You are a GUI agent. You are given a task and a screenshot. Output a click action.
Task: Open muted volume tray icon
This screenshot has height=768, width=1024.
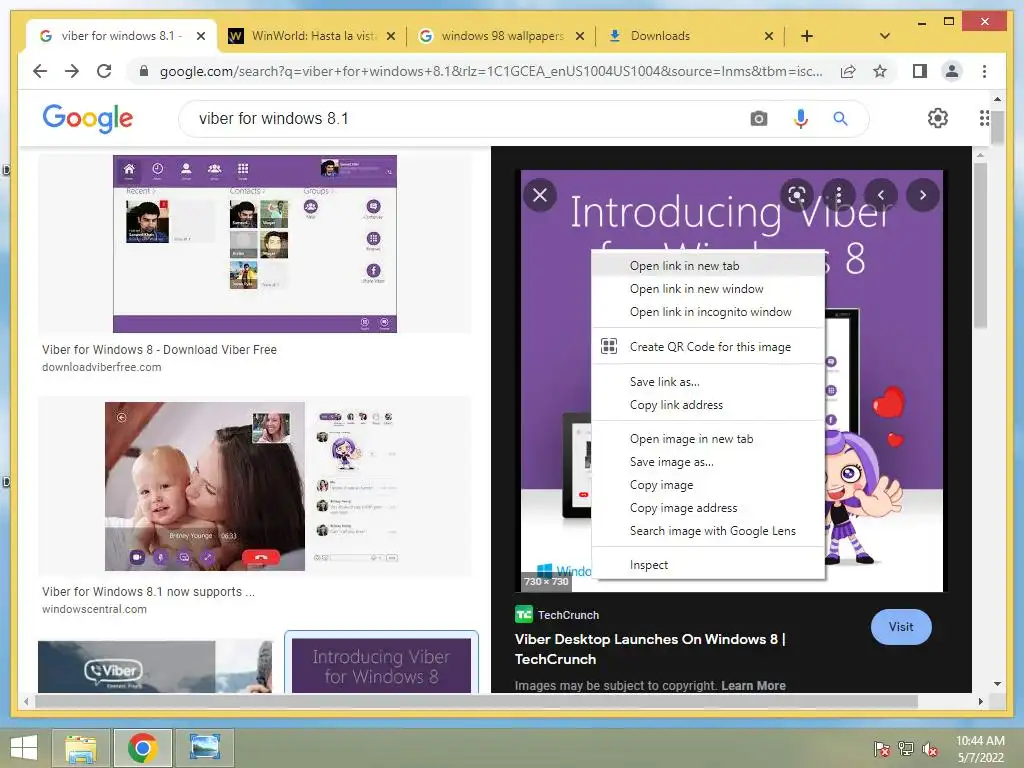coord(929,749)
